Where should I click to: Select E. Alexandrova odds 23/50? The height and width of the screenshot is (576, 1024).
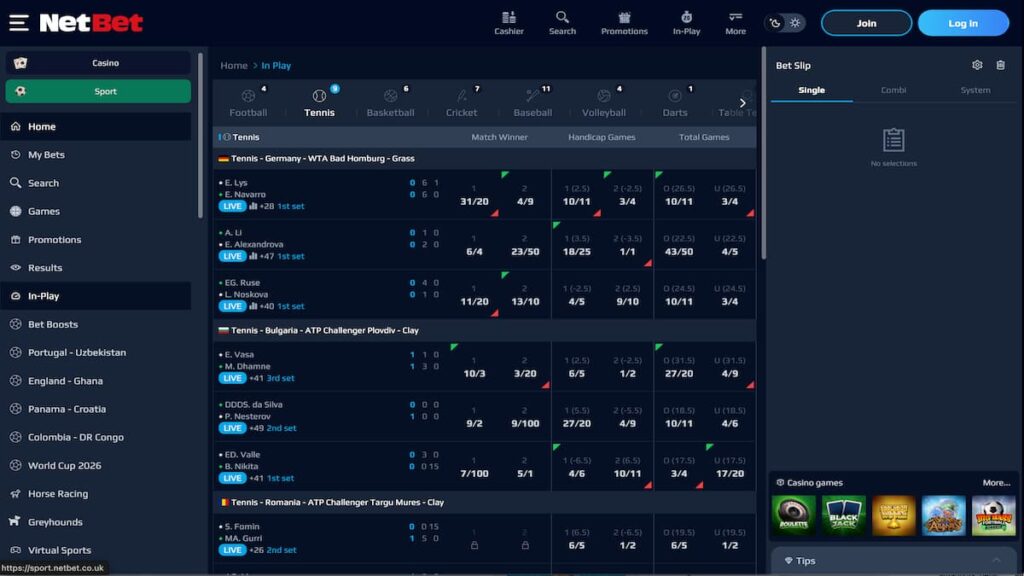[x=525, y=245]
